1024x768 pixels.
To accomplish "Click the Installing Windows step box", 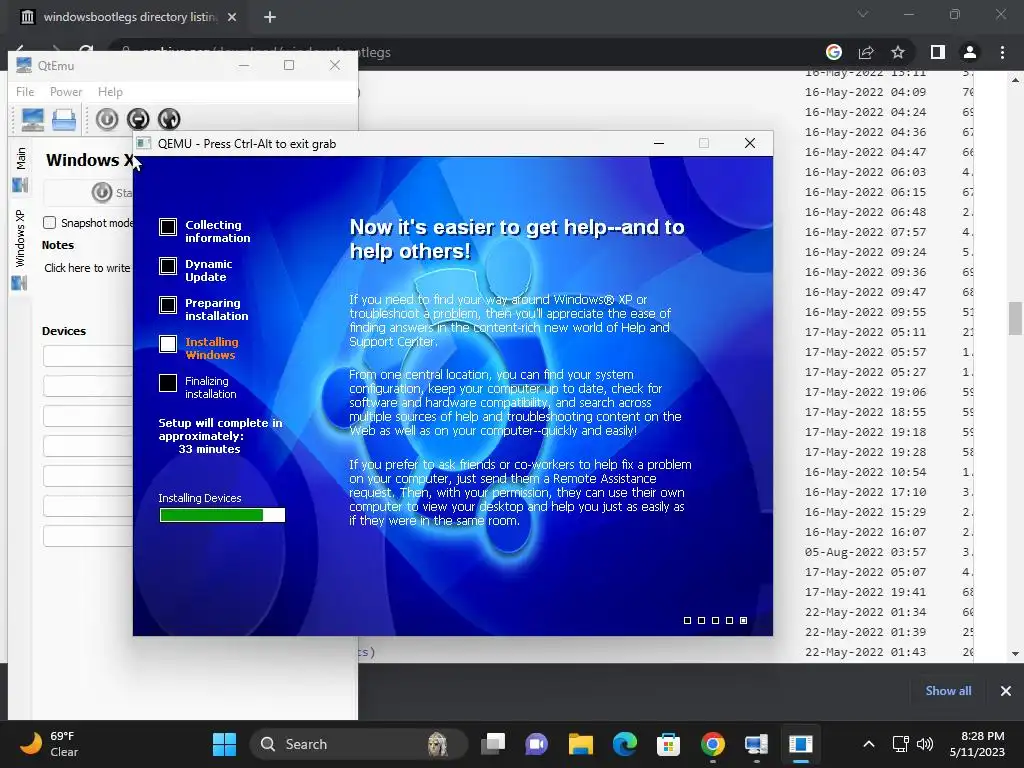I will [168, 344].
